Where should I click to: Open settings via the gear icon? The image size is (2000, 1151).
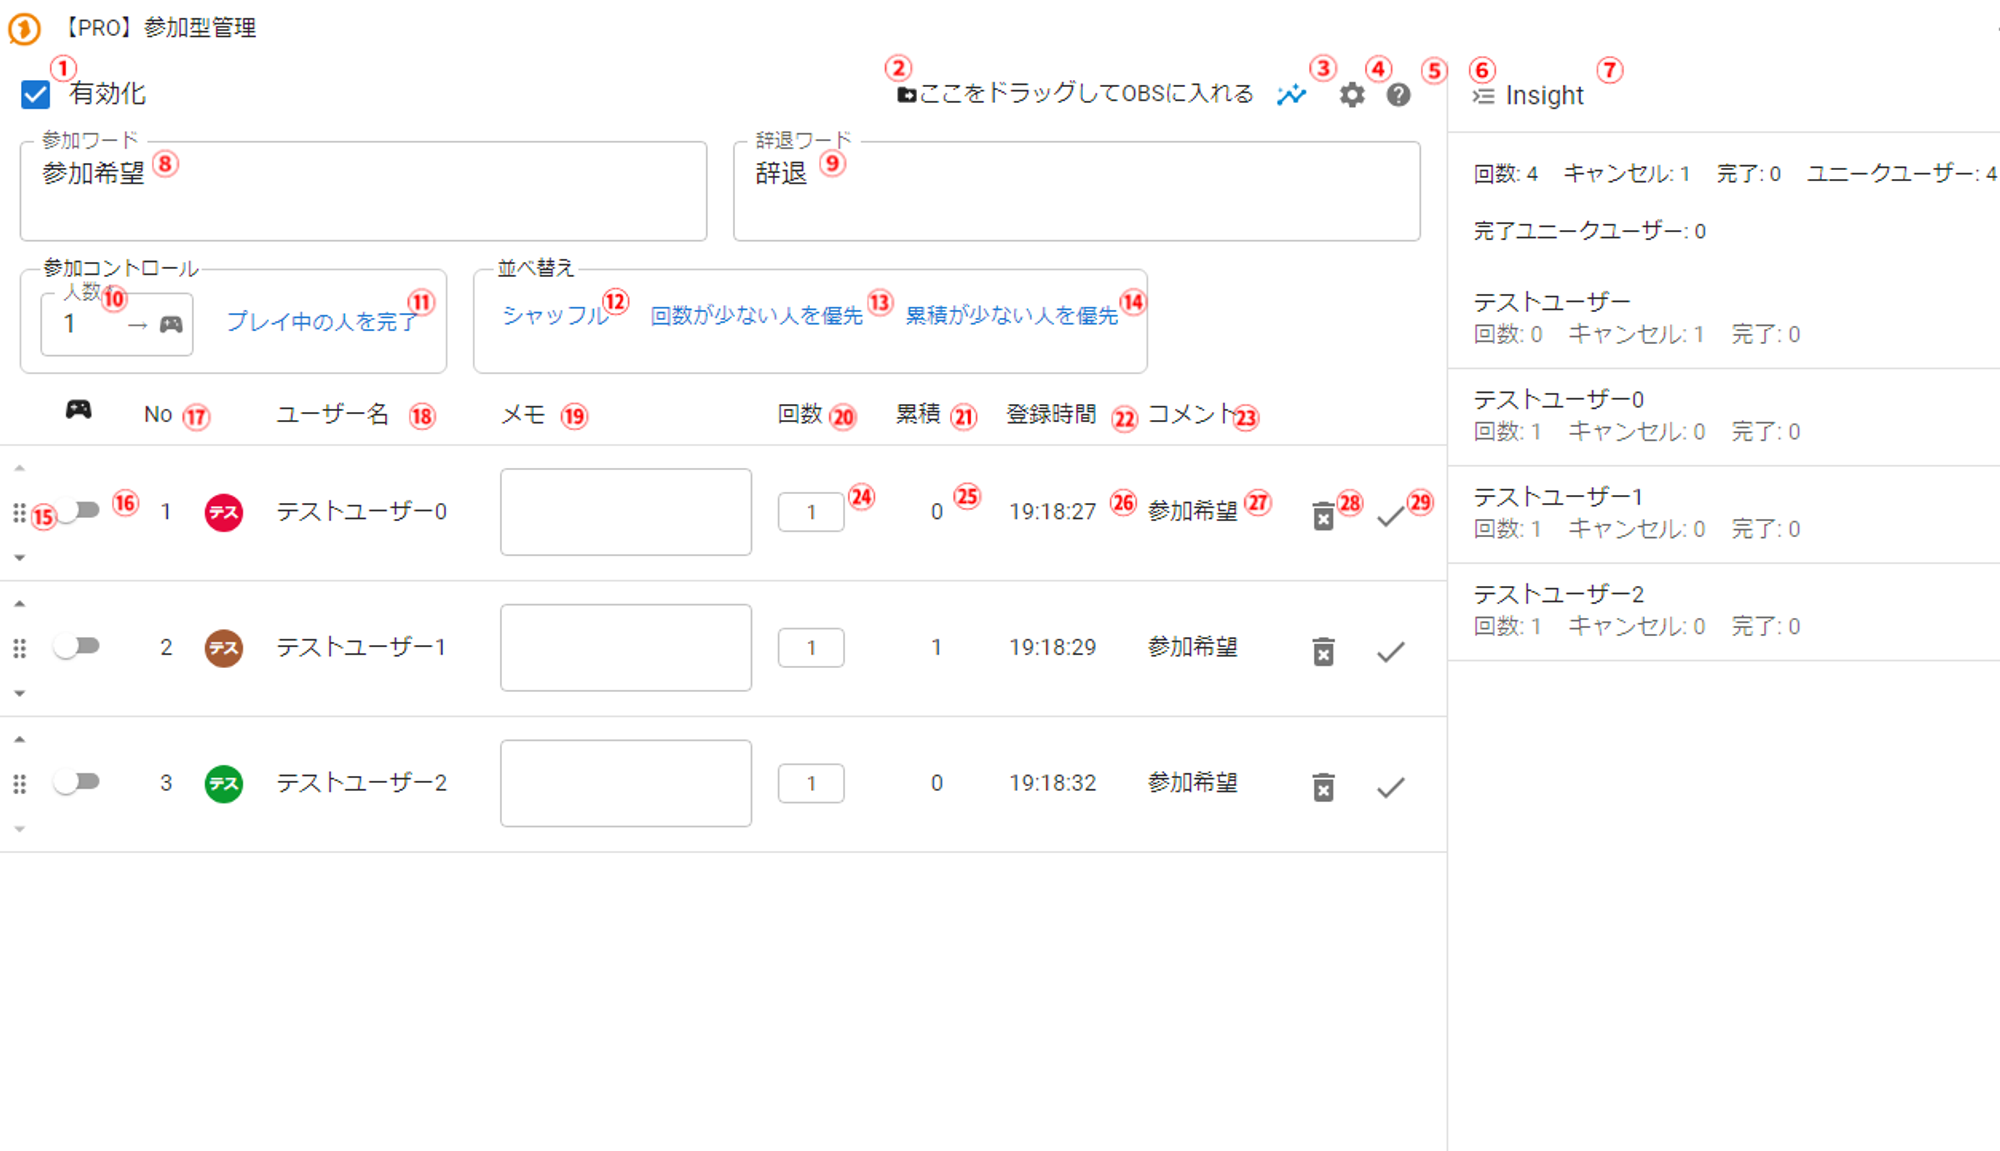(1352, 95)
